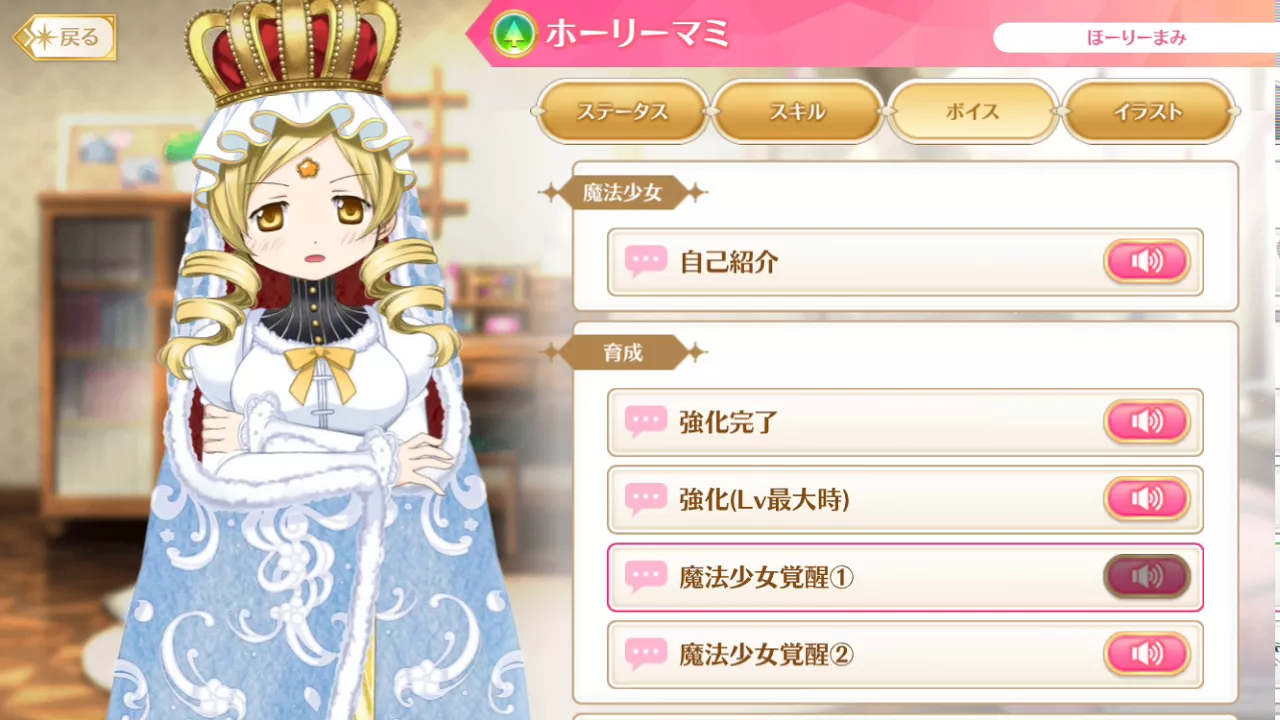This screenshot has width=1280, height=720.
Task: Click the green forest attribute icon
Action: tap(512, 34)
